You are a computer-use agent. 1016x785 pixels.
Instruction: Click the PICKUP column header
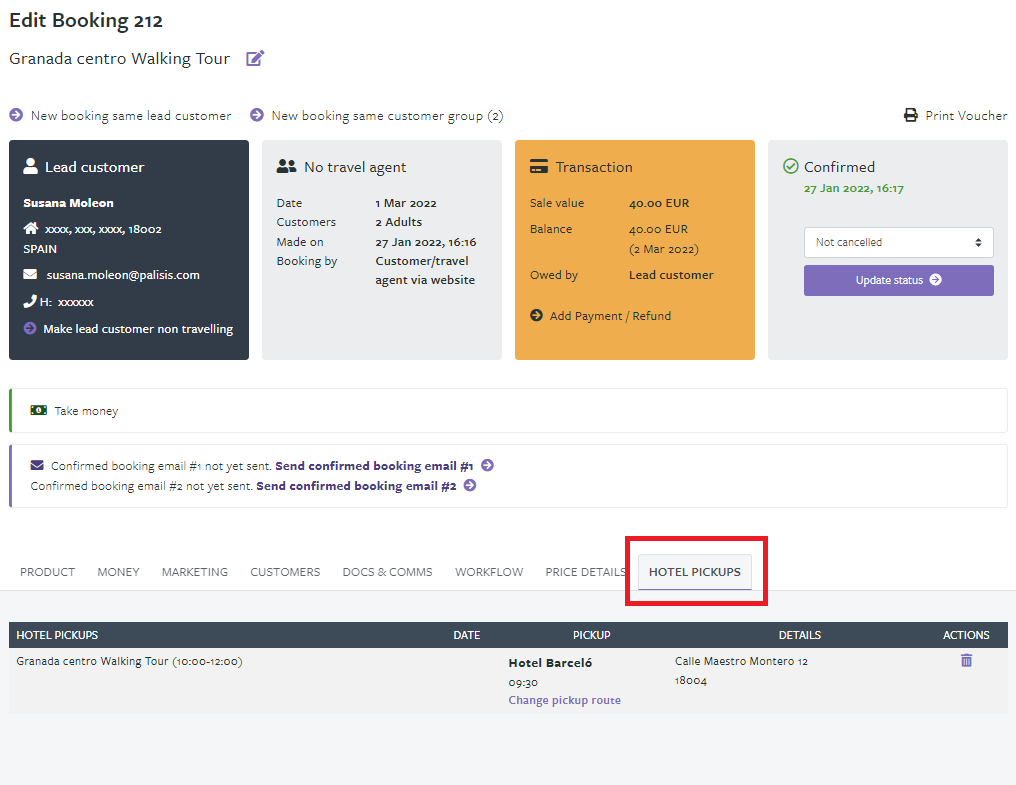pos(592,635)
